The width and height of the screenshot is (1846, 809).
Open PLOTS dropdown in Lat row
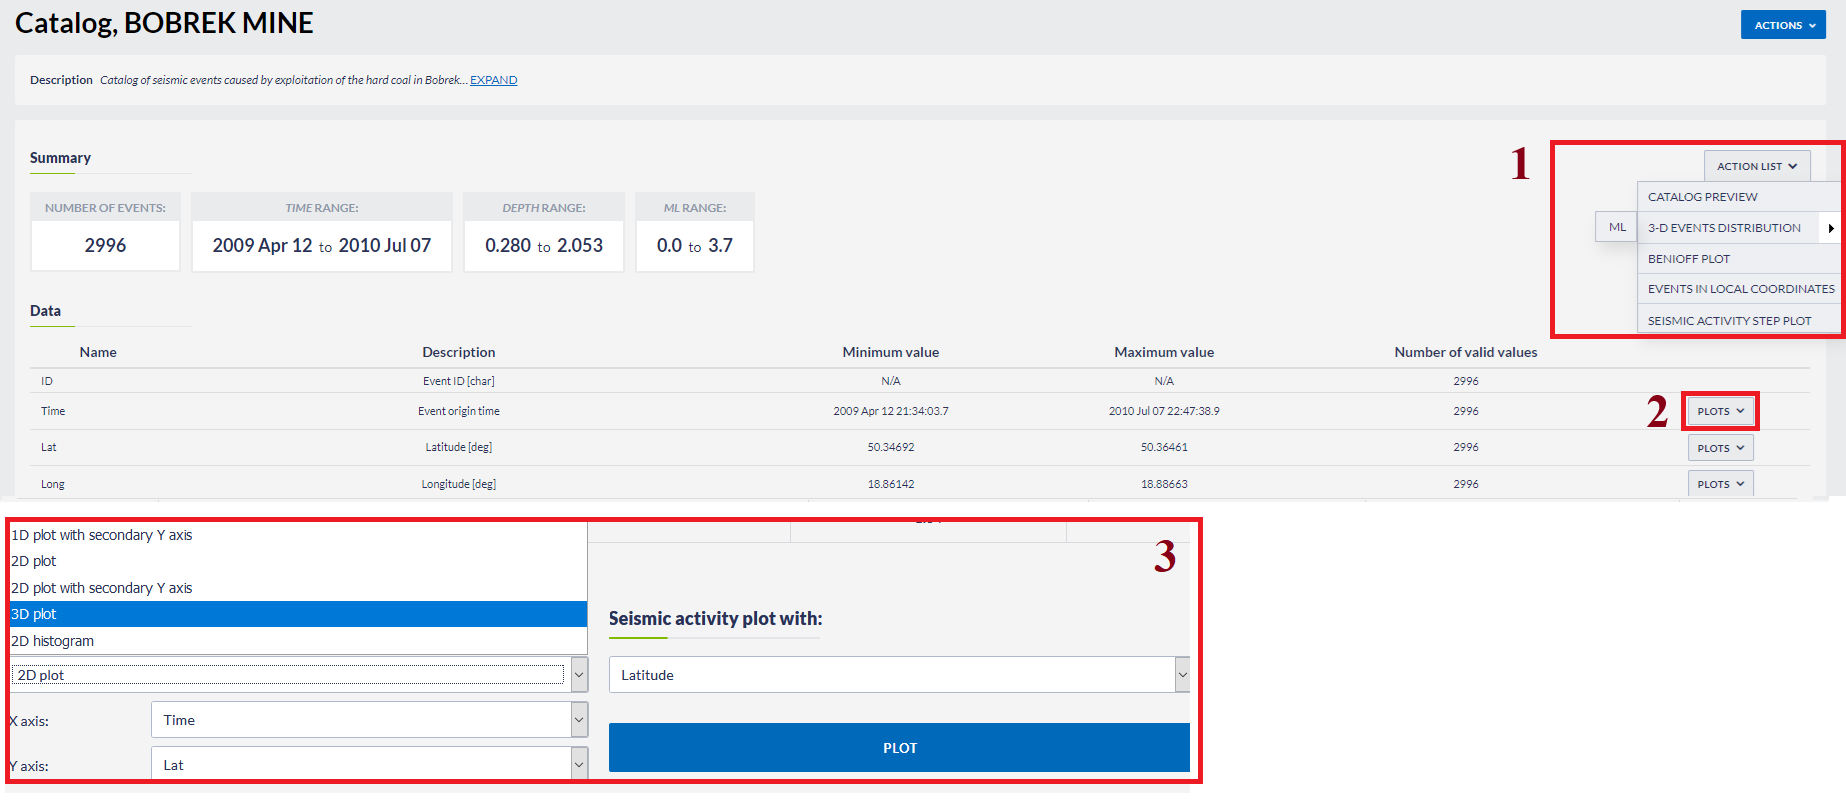pos(1720,448)
